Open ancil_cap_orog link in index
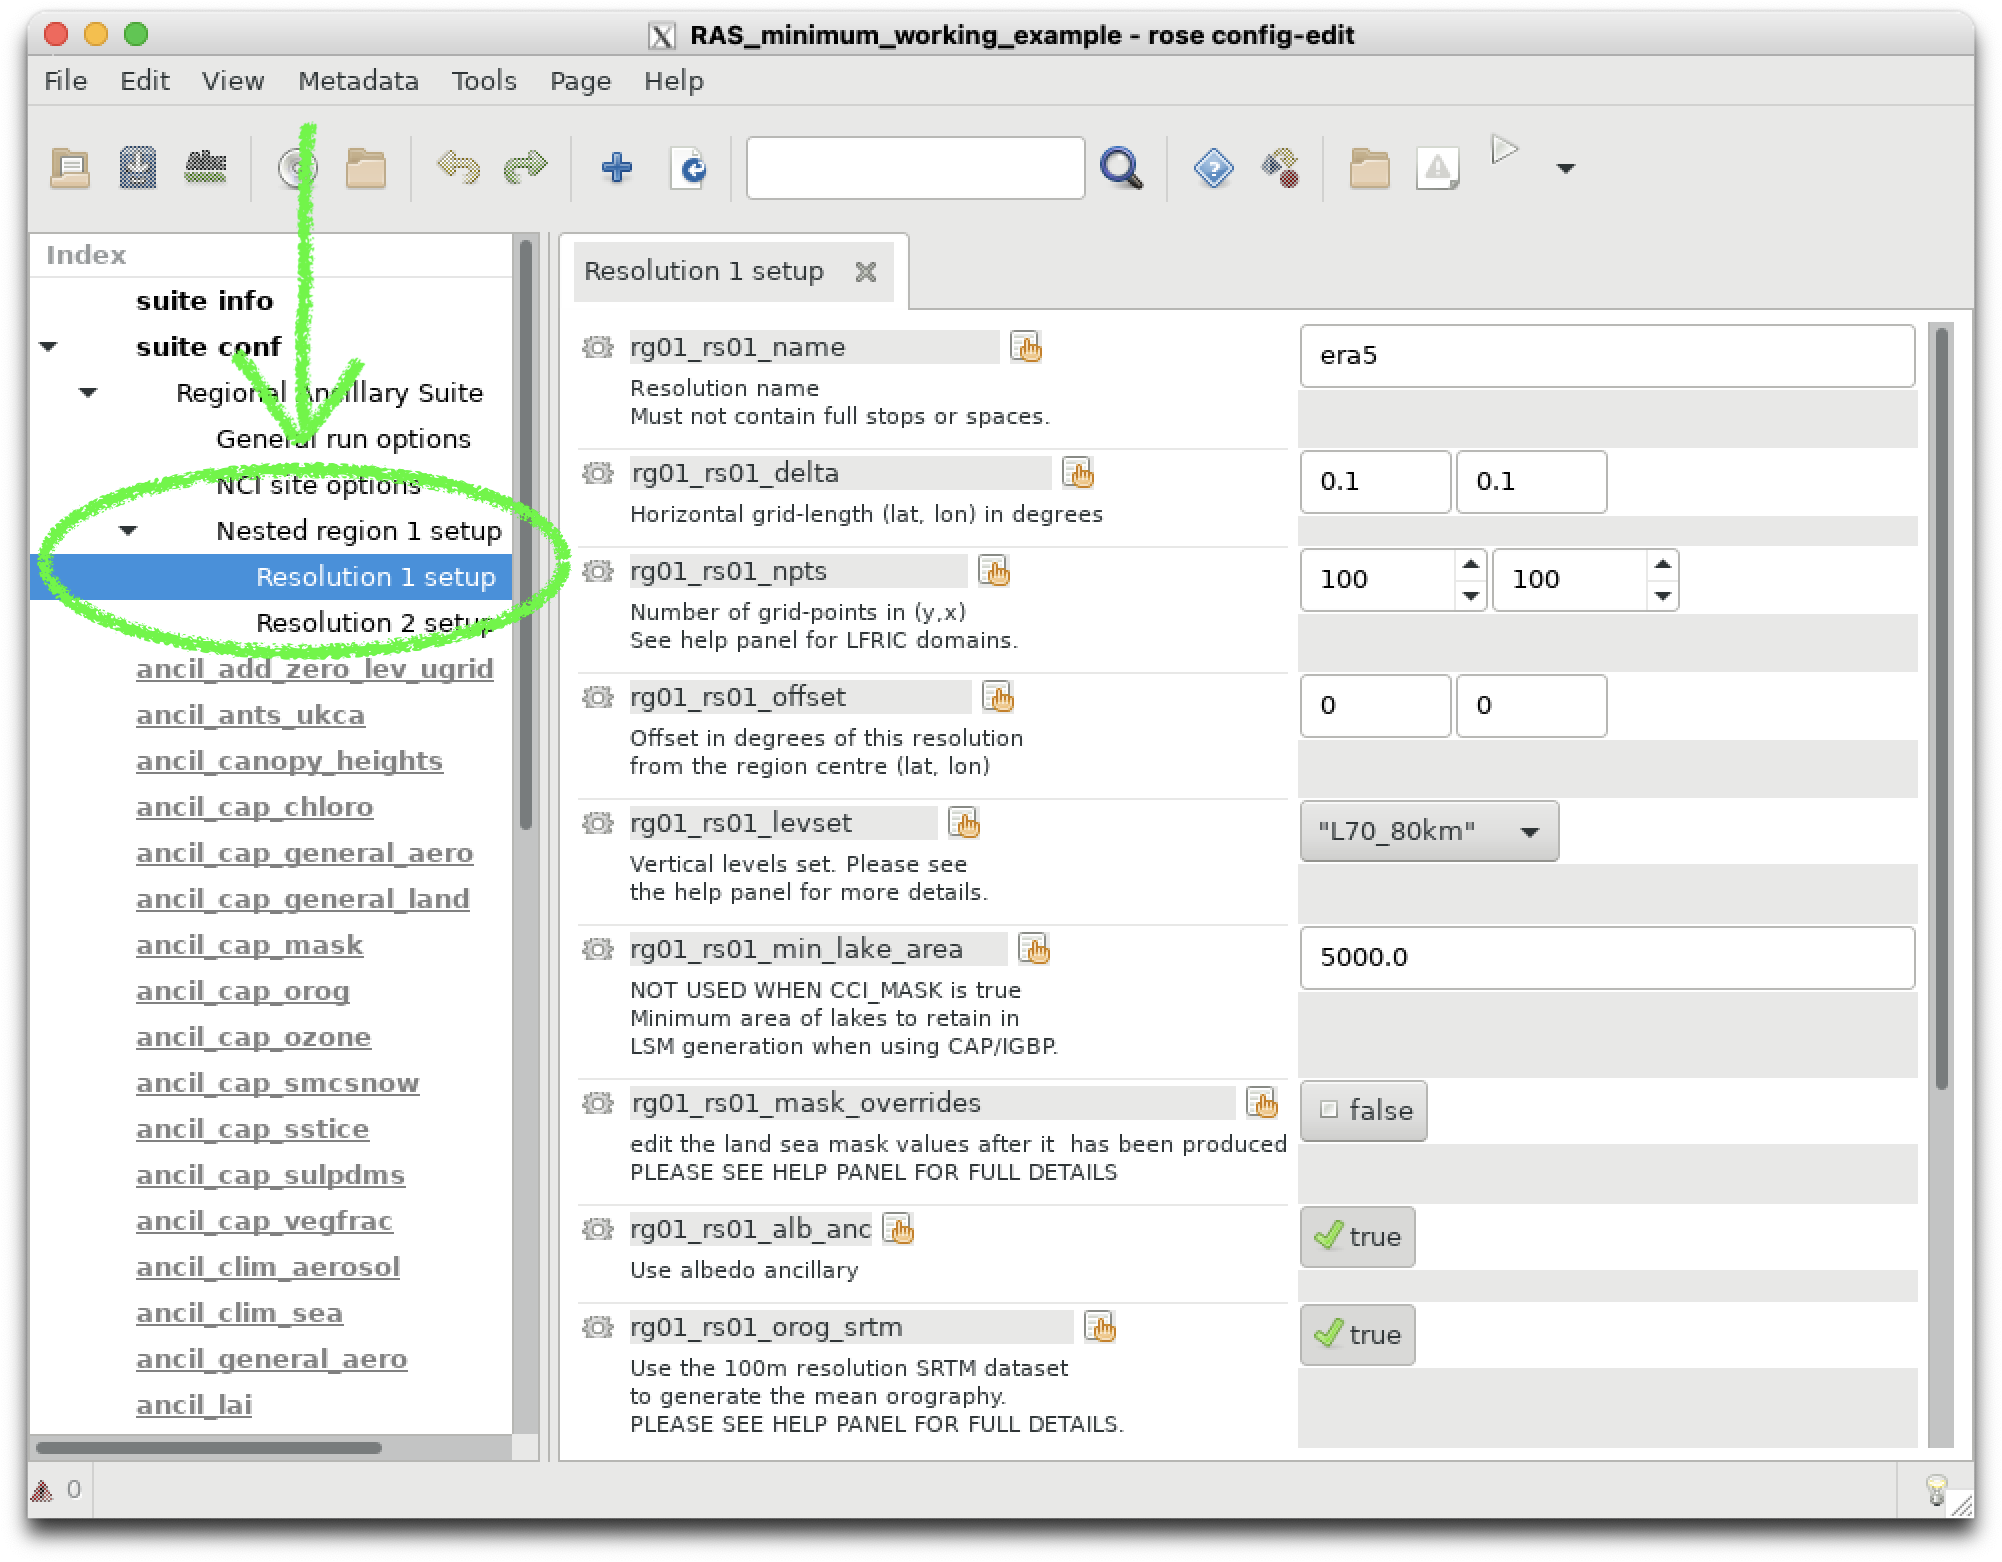 [x=243, y=991]
